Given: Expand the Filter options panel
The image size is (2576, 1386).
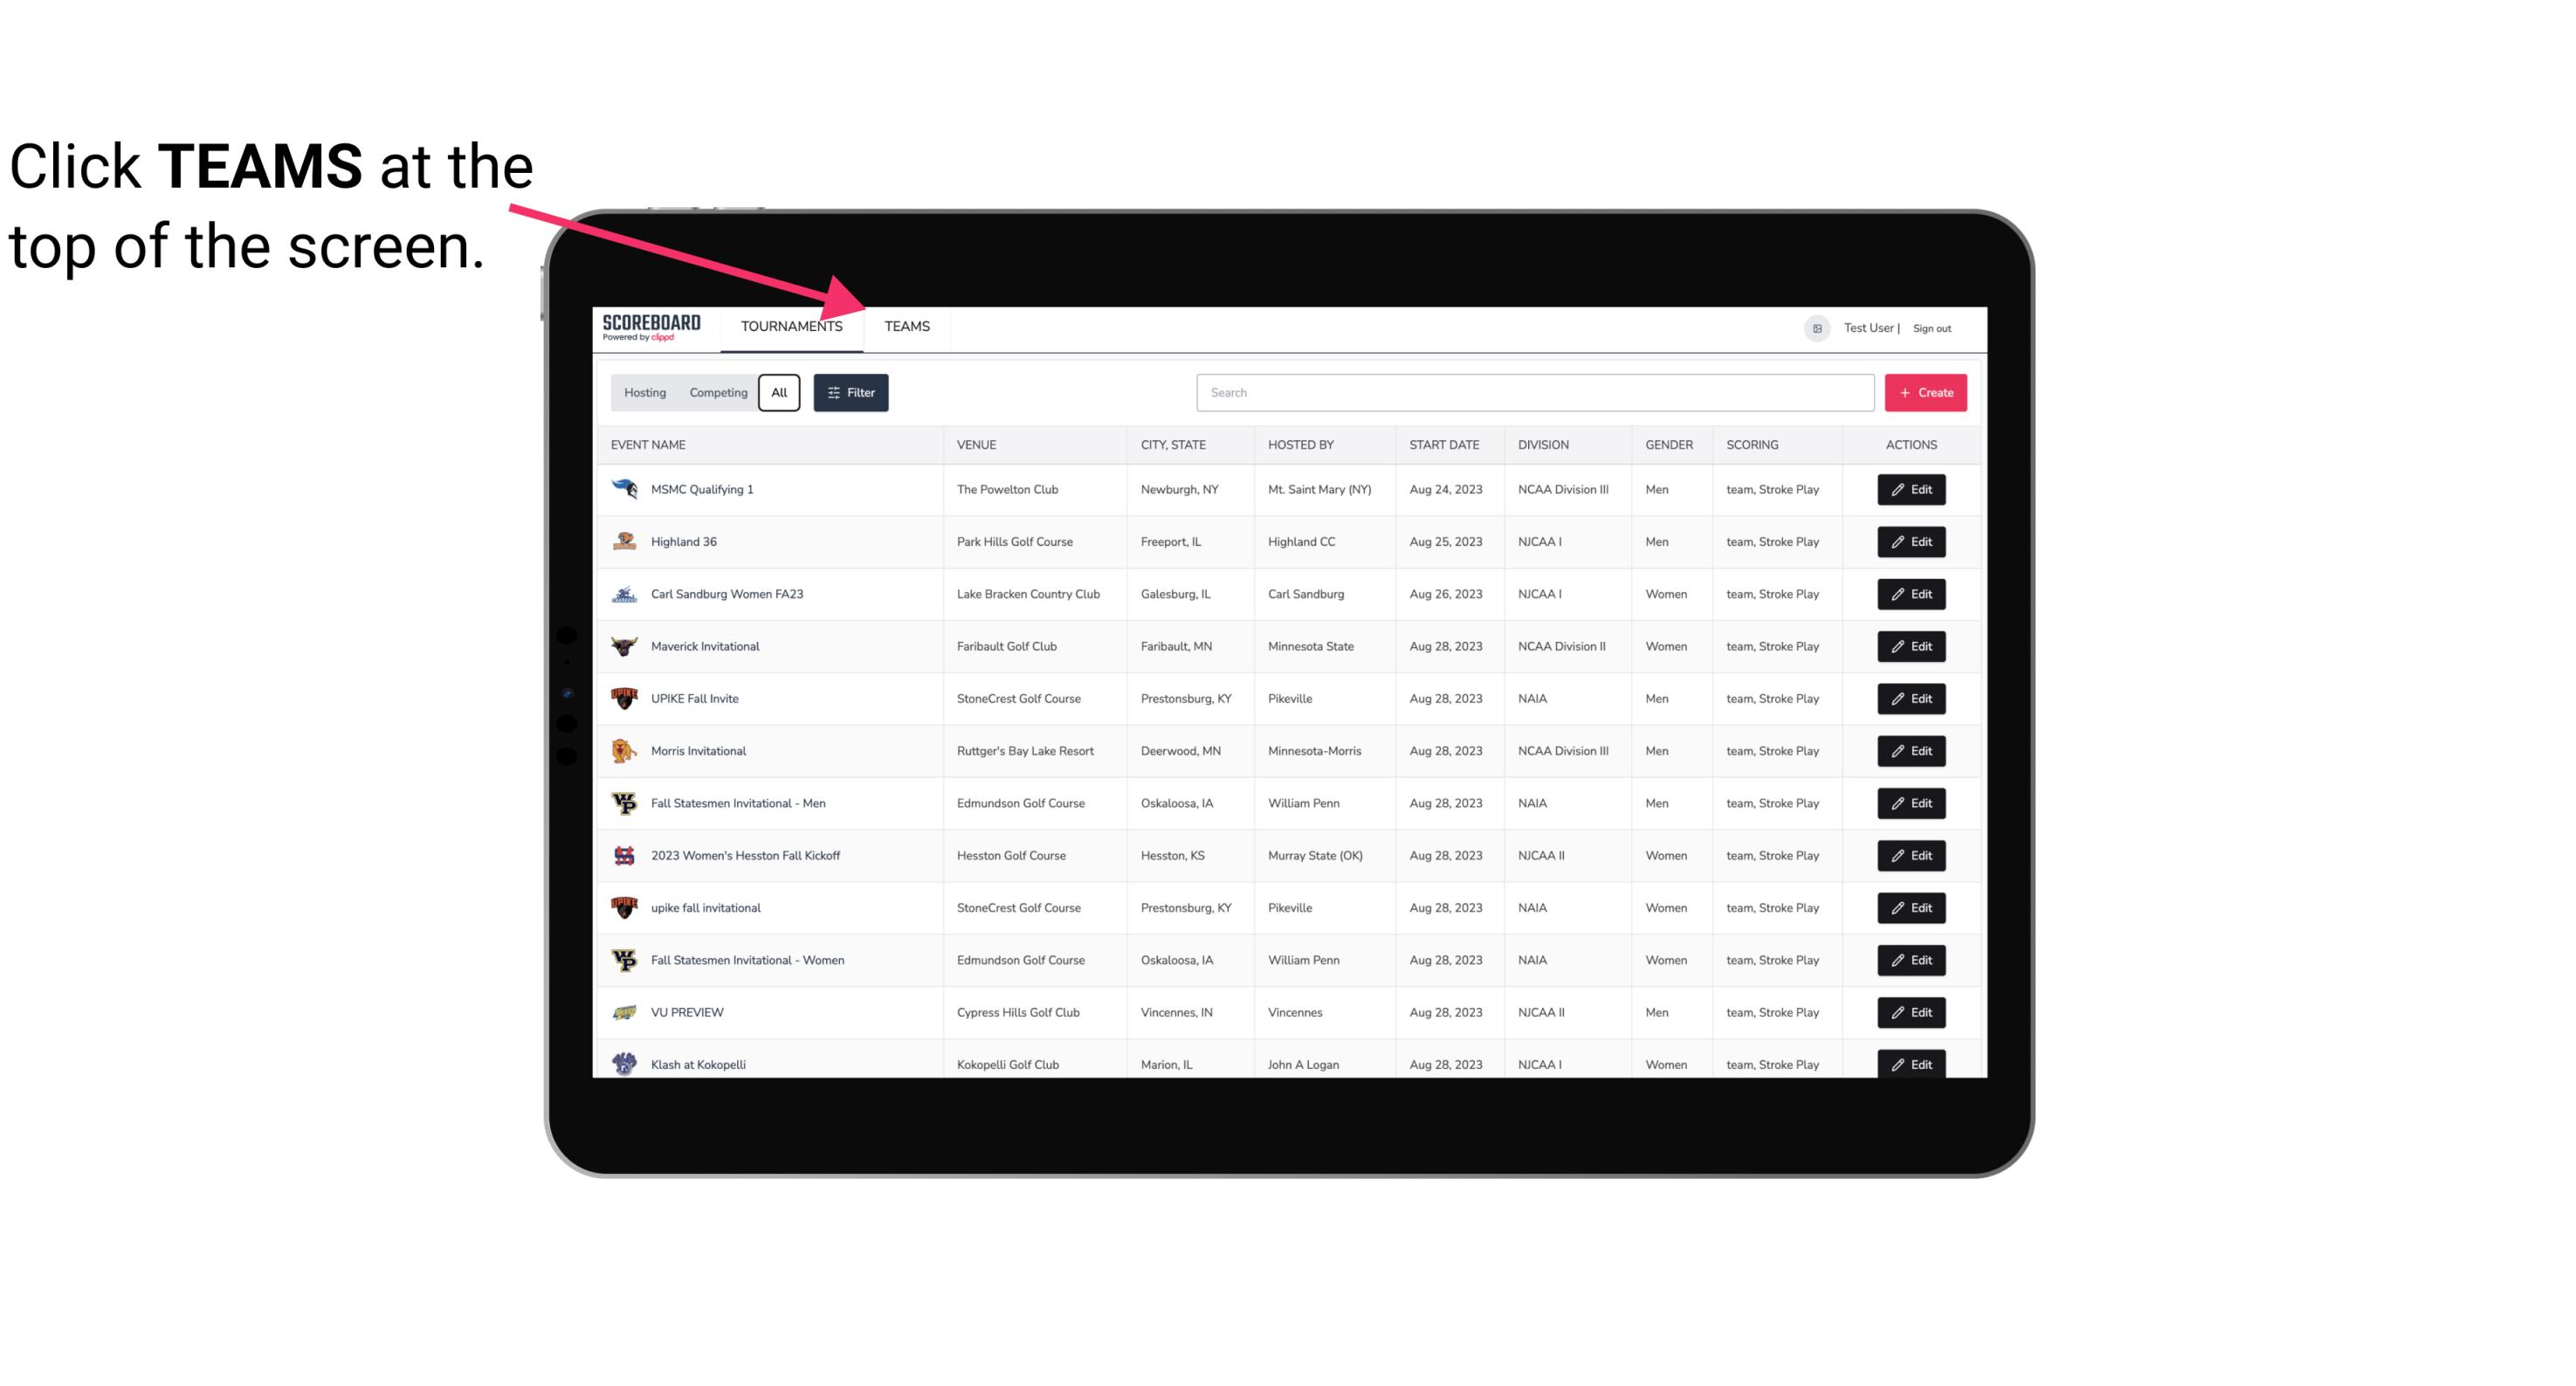Looking at the screenshot, I should pos(850,393).
